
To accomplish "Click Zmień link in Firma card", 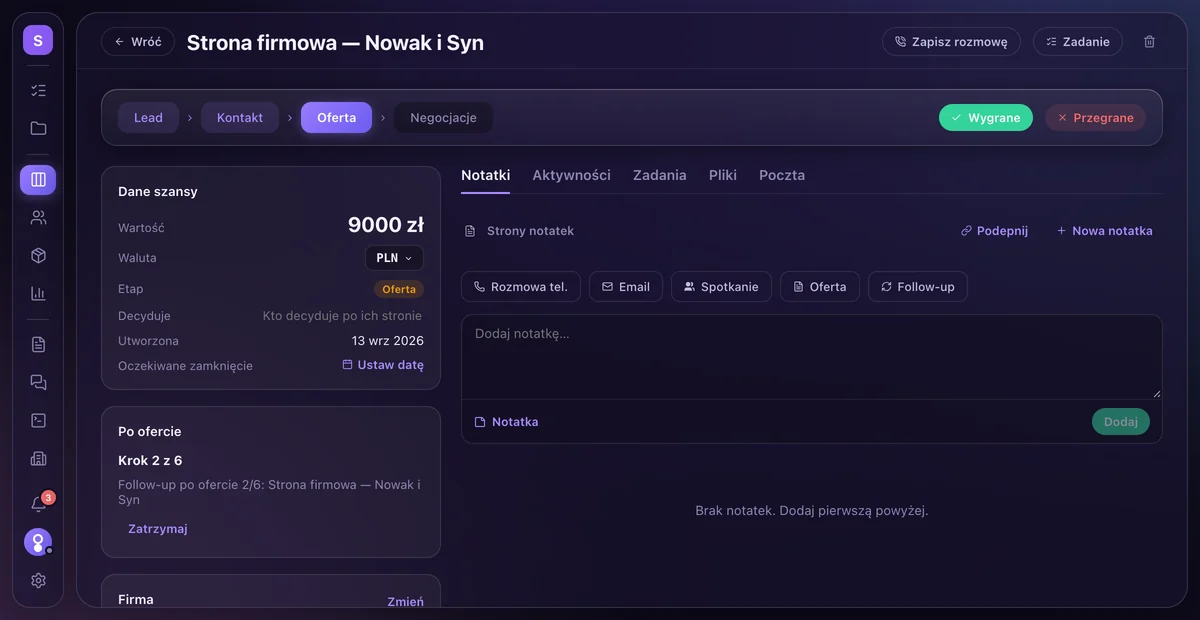I will (405, 602).
